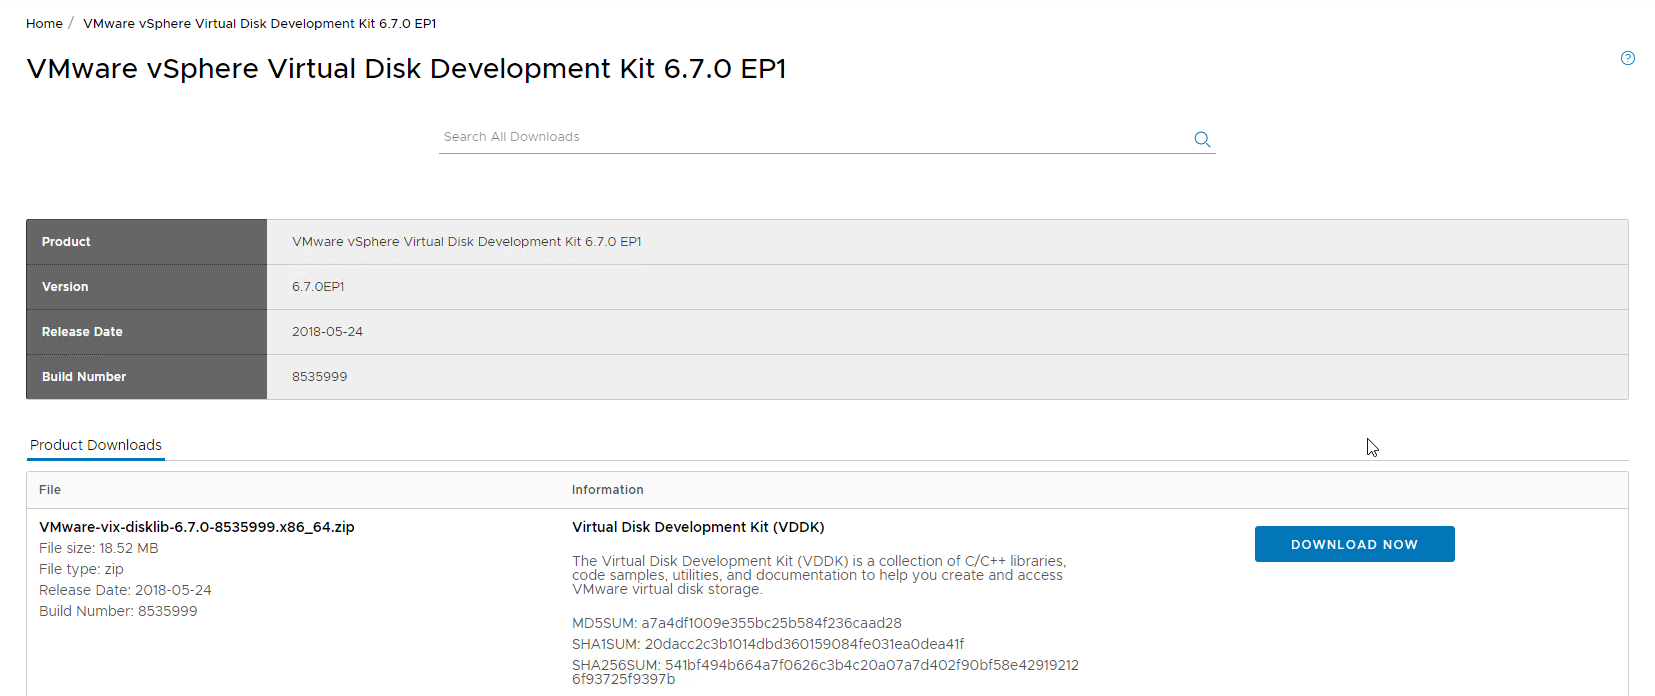Screen dimensions: 1655x696
Task: Click the Product row label
Action: click(66, 242)
